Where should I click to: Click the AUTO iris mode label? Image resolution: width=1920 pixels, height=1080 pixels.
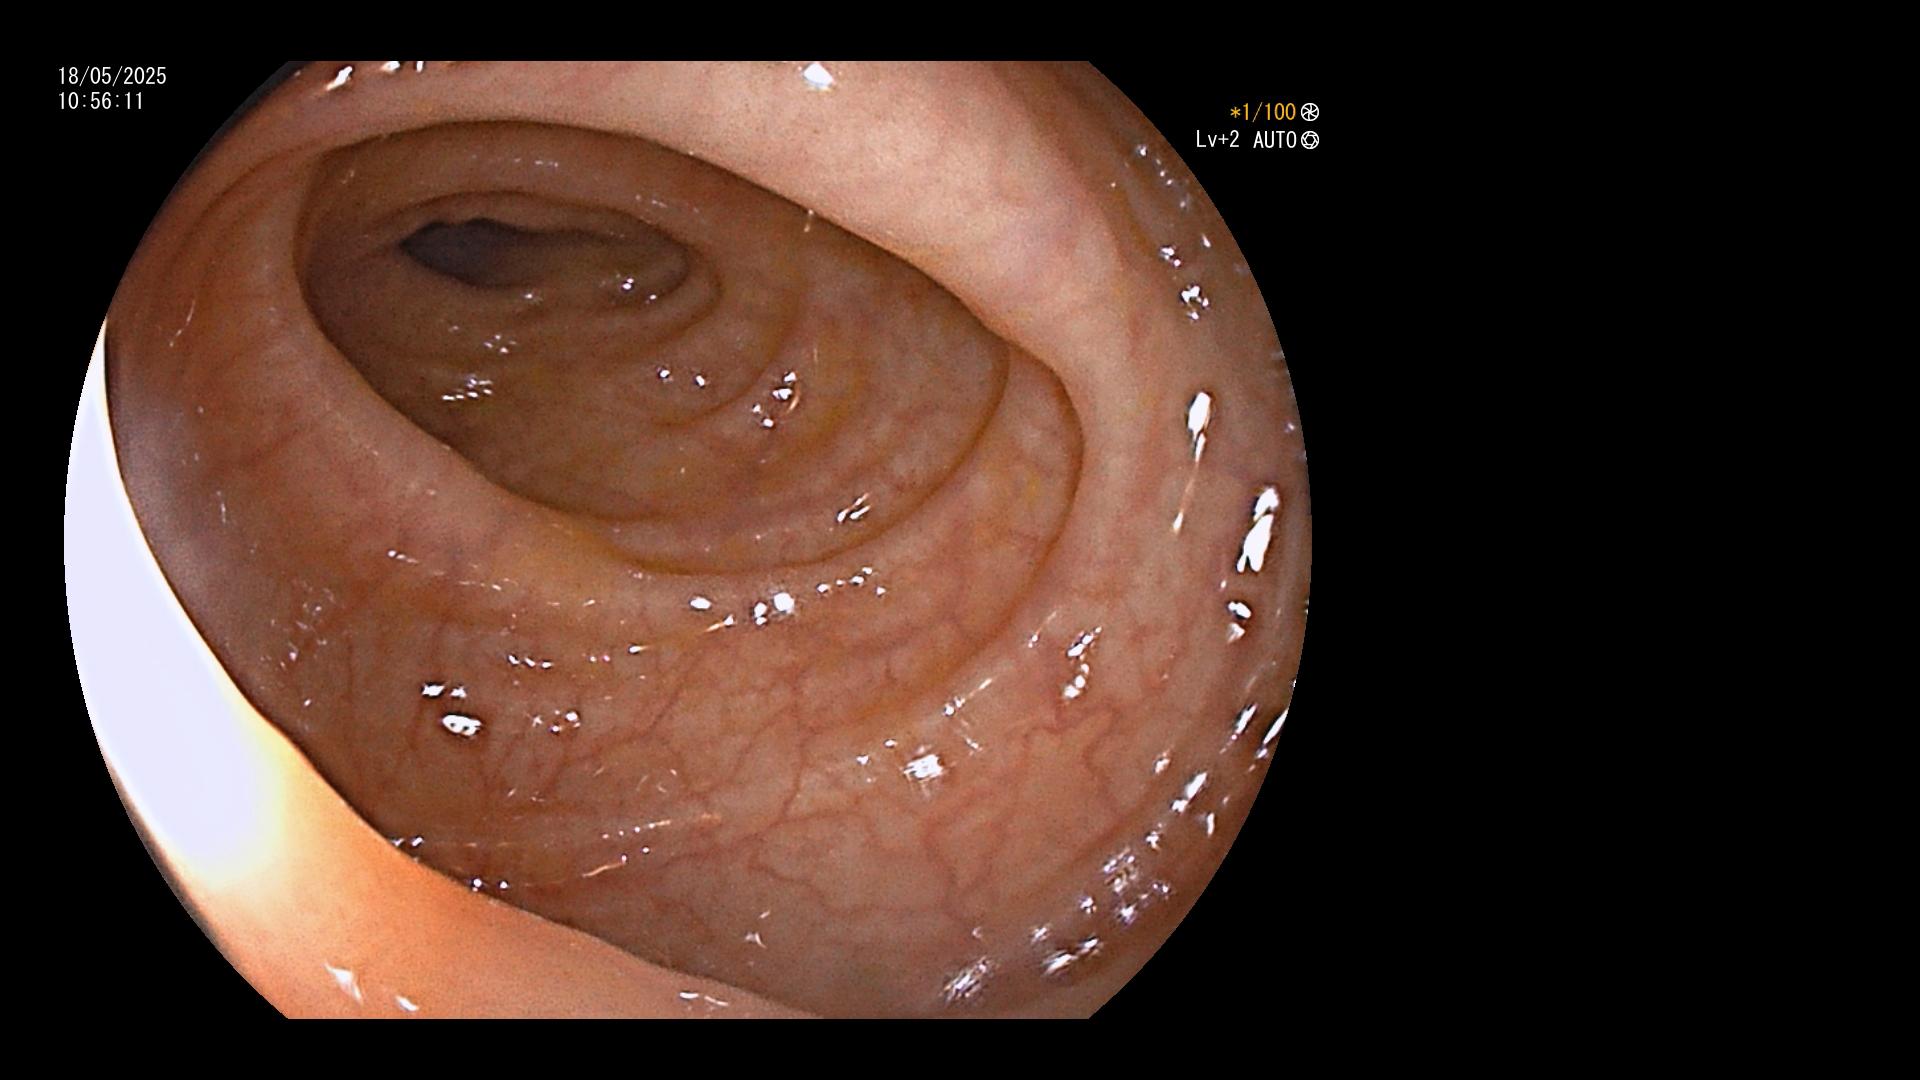click(x=1275, y=140)
